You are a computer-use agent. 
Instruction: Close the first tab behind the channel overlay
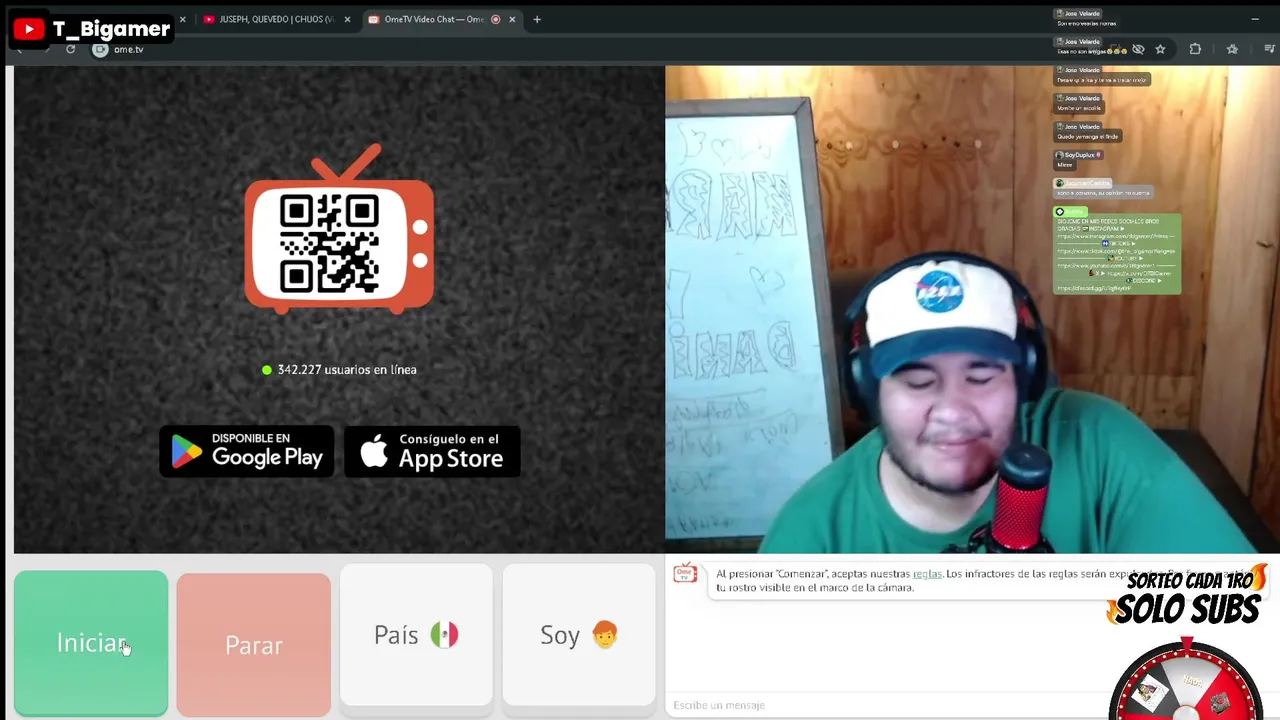click(x=182, y=19)
